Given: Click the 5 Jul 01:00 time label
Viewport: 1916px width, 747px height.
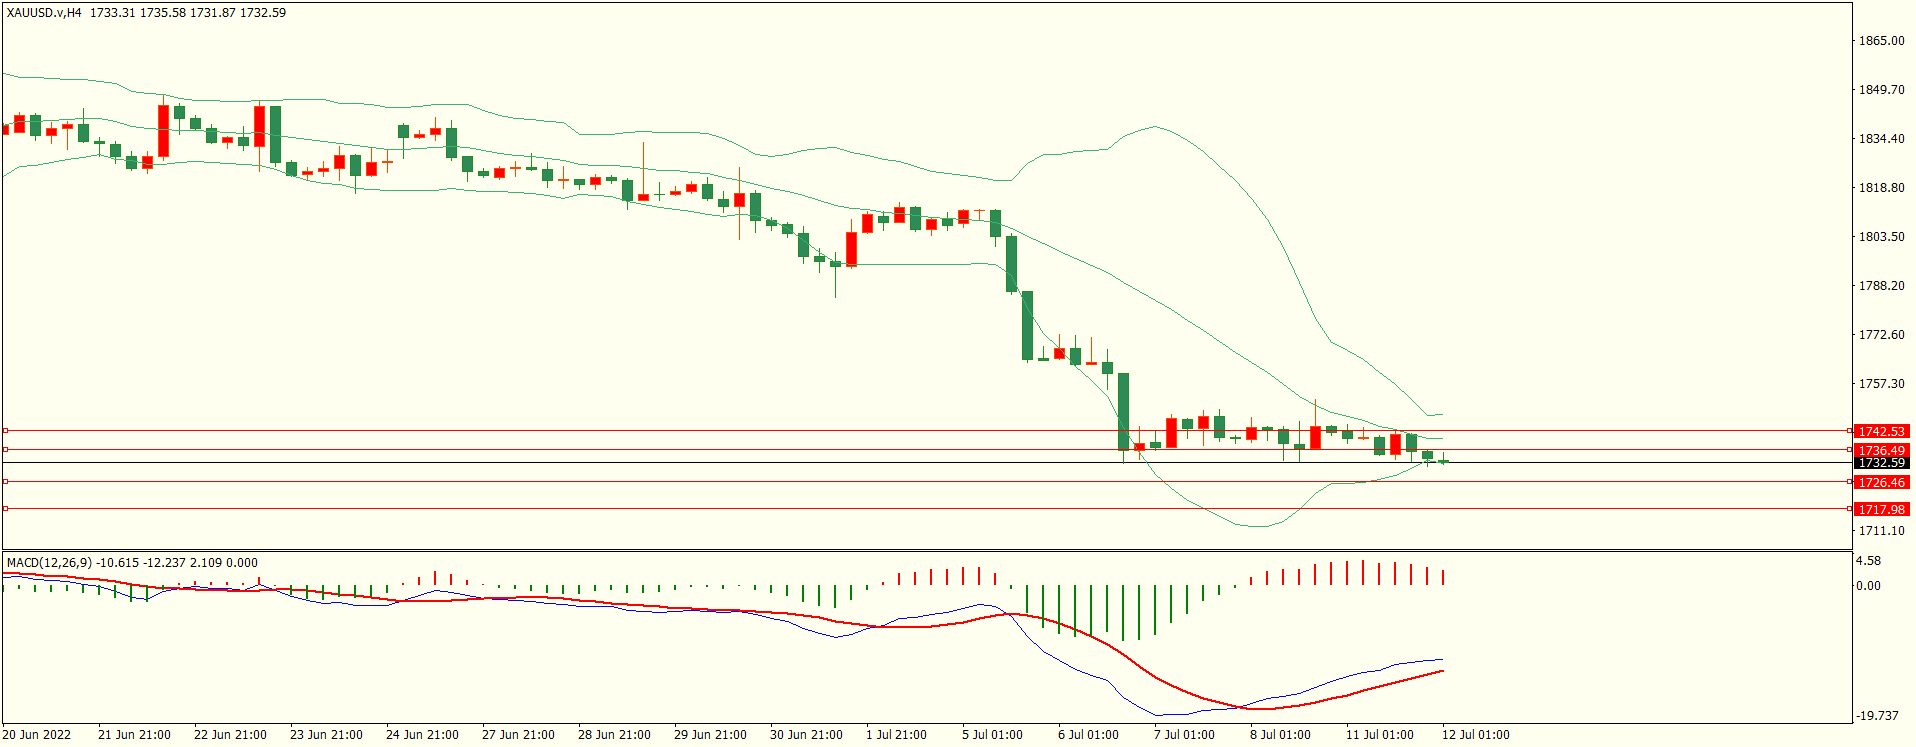Looking at the screenshot, I should pyautogui.click(x=992, y=735).
